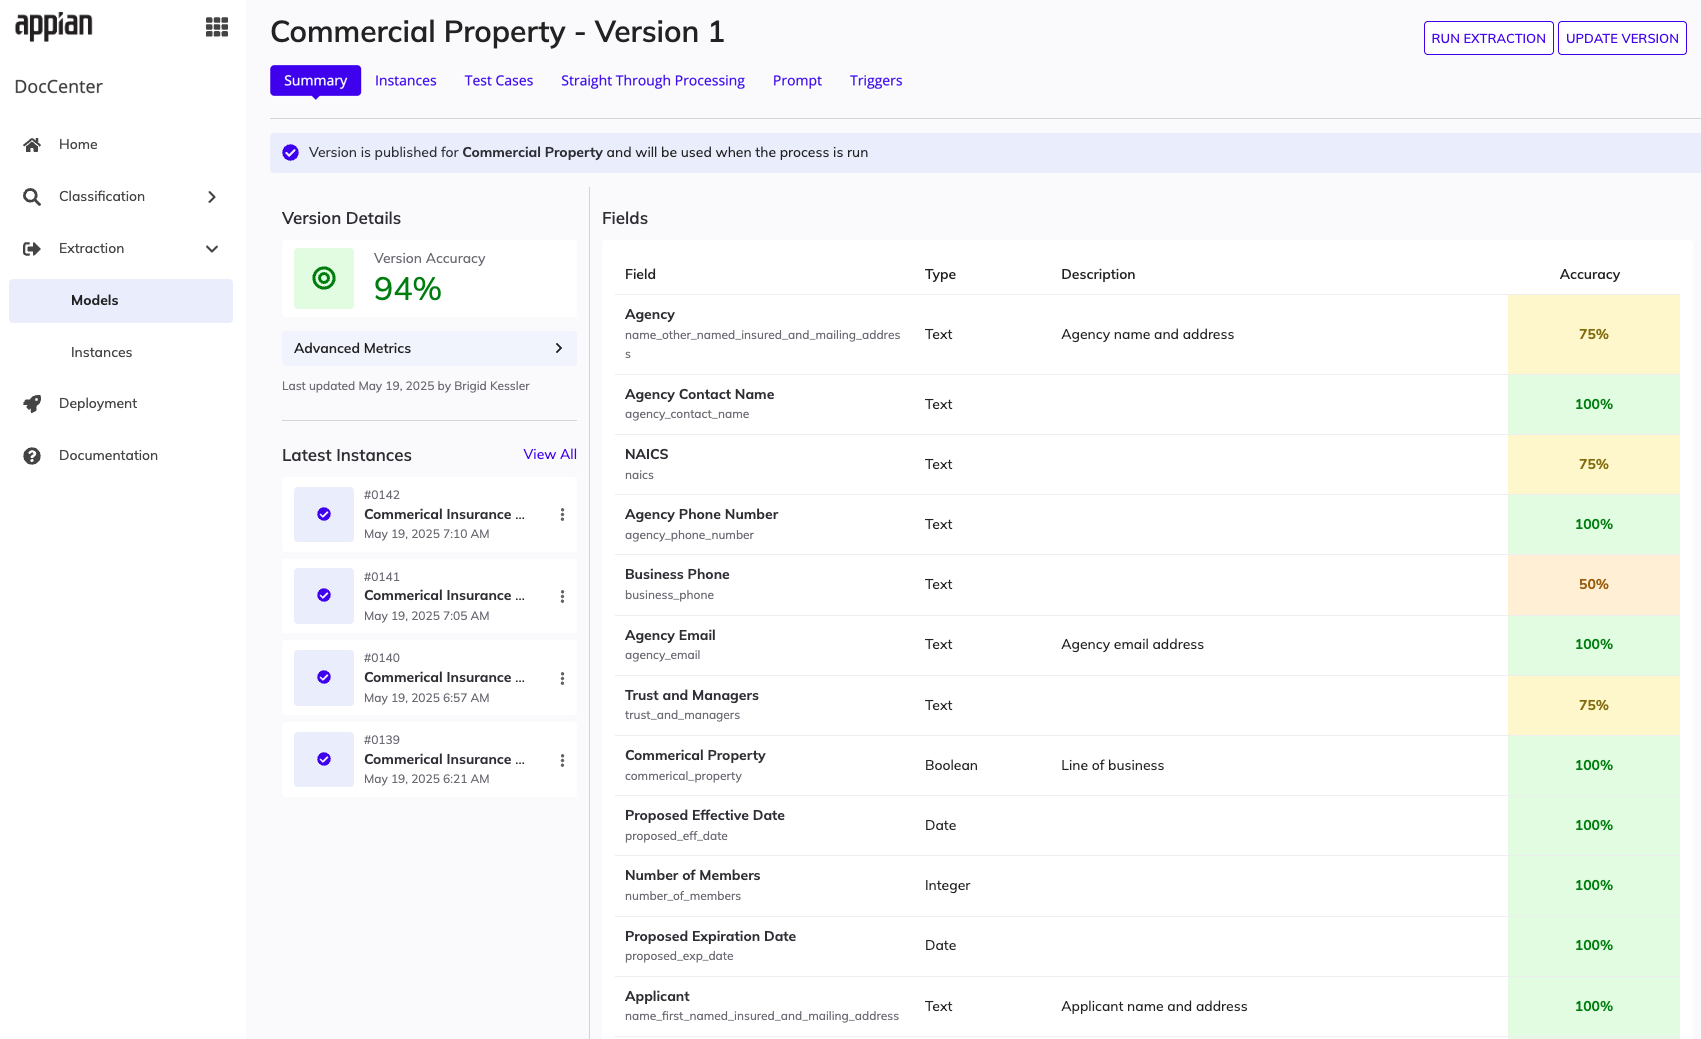Click the RUN EXTRACTION button
This screenshot has width=1701, height=1039.
[1488, 38]
